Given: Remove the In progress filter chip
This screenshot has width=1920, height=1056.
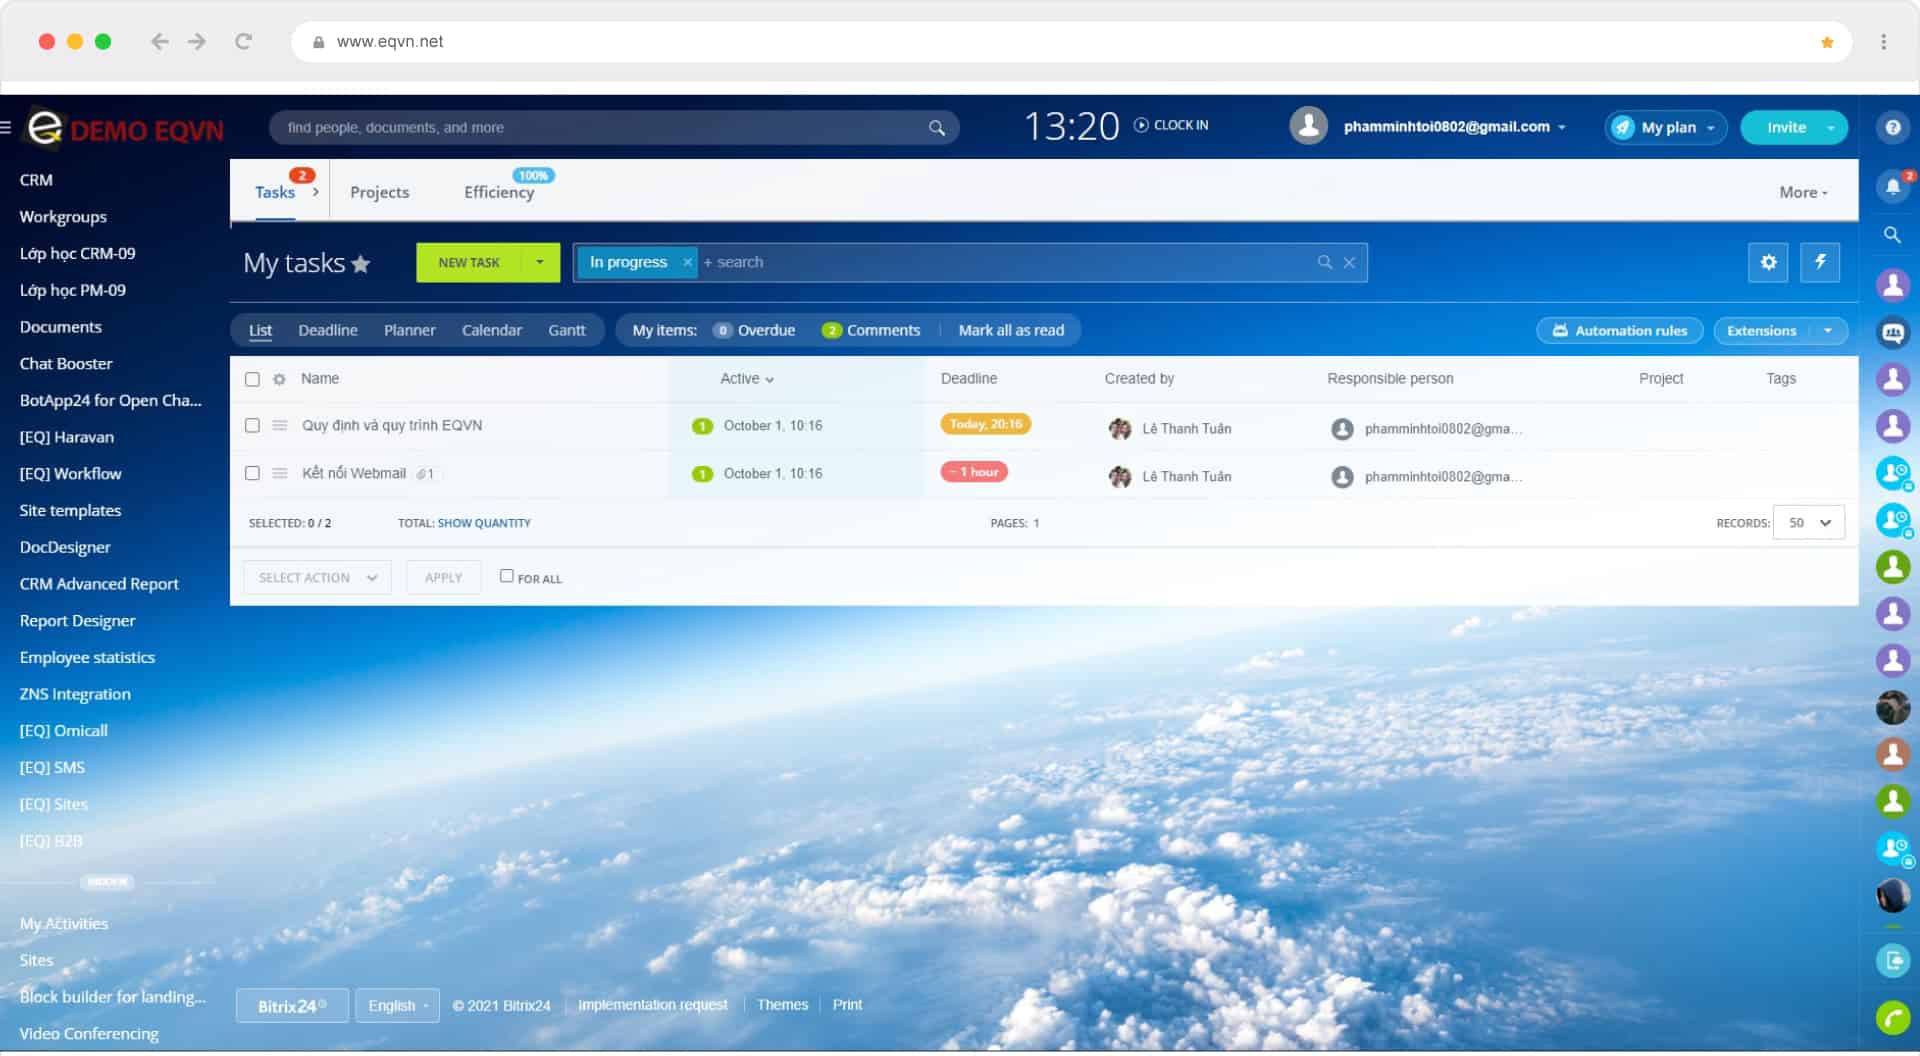Looking at the screenshot, I should coord(687,262).
